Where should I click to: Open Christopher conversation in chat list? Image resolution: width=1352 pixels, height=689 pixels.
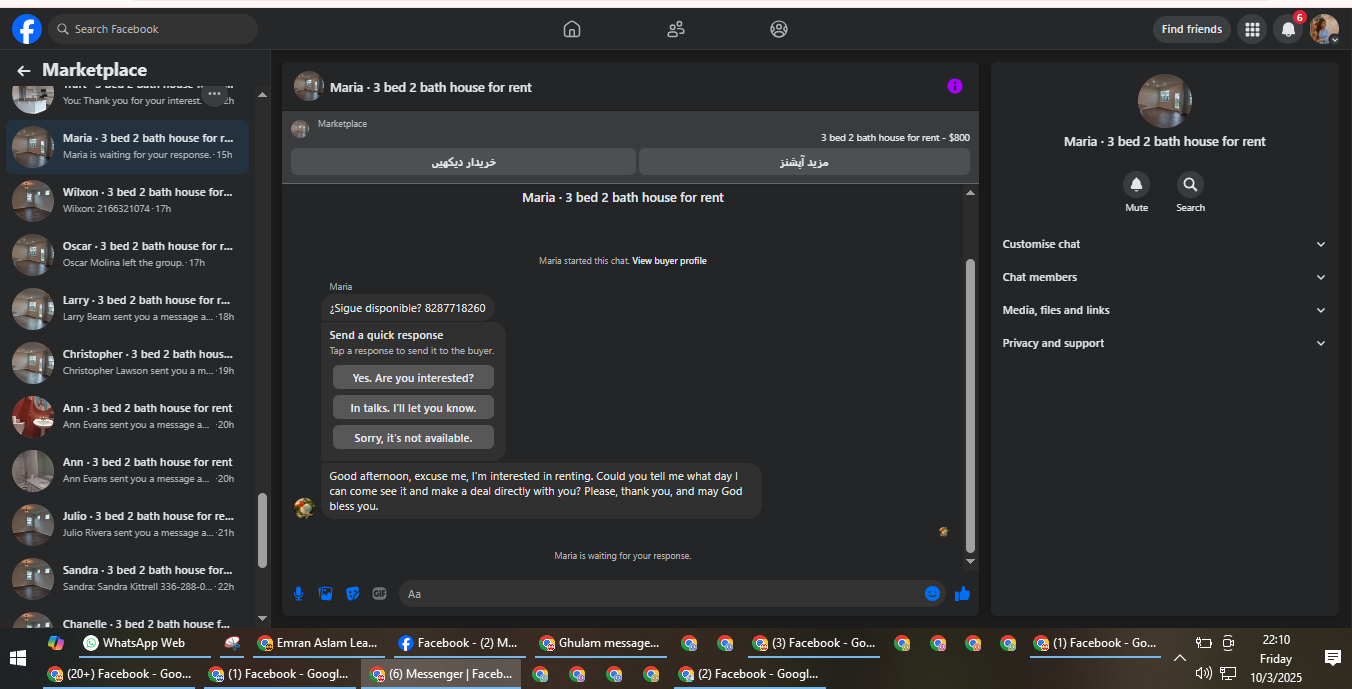(128, 362)
